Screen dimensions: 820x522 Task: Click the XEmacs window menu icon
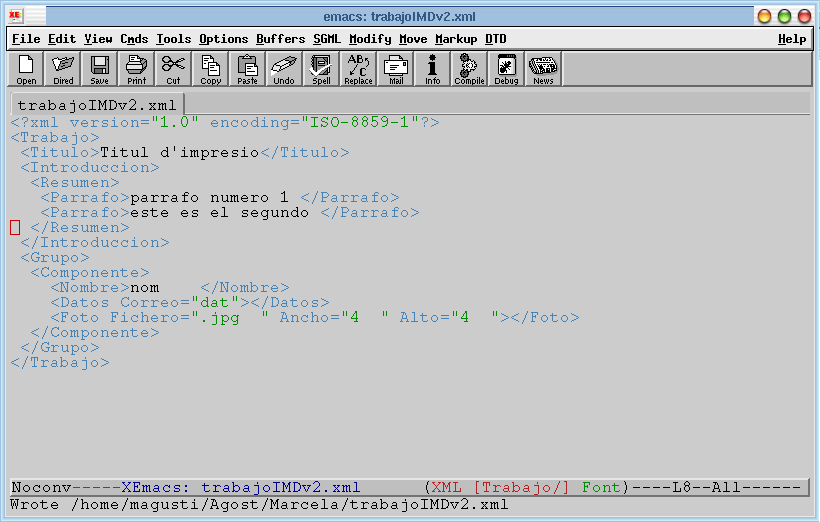pyautogui.click(x=15, y=16)
